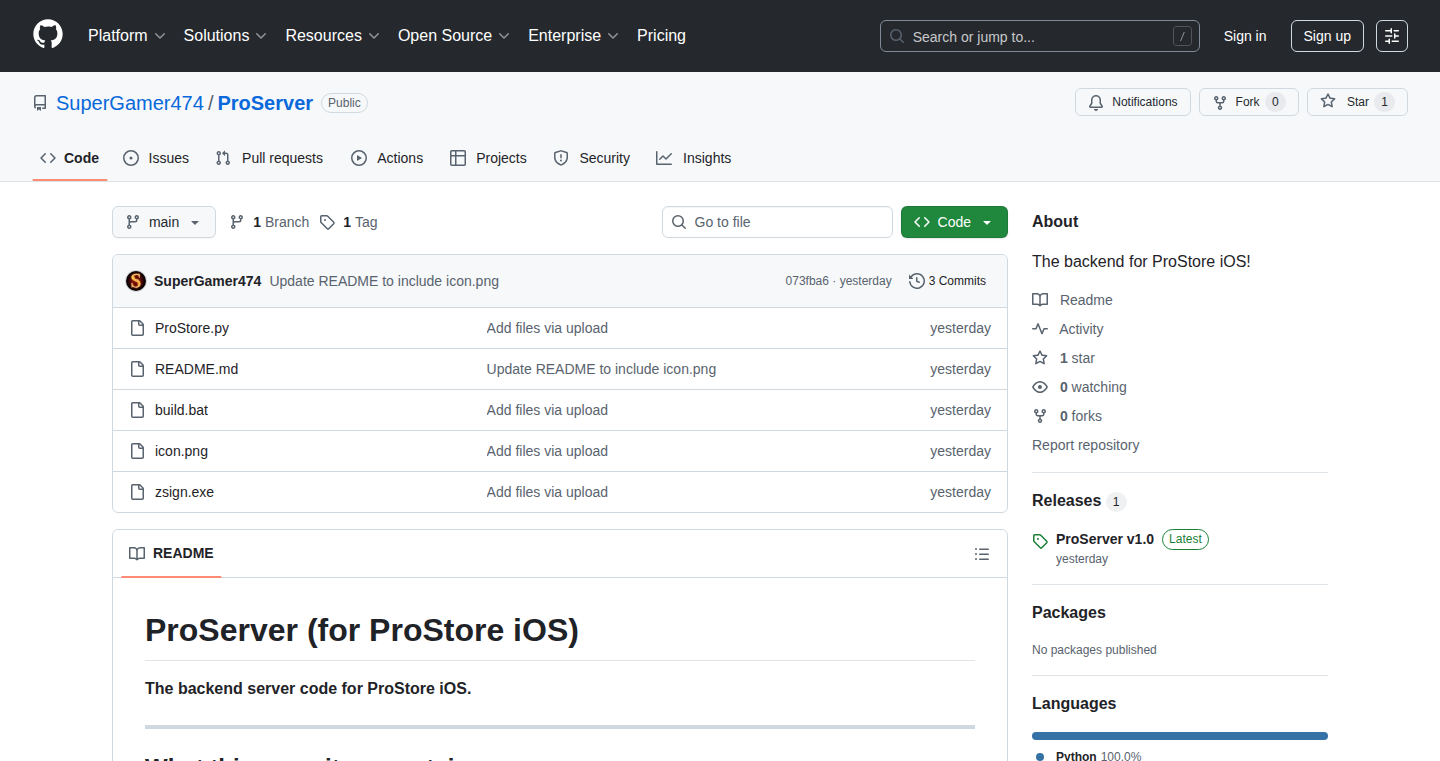1440x761 pixels.
Task: Click the file icon beside ProStore.py
Action: (137, 328)
